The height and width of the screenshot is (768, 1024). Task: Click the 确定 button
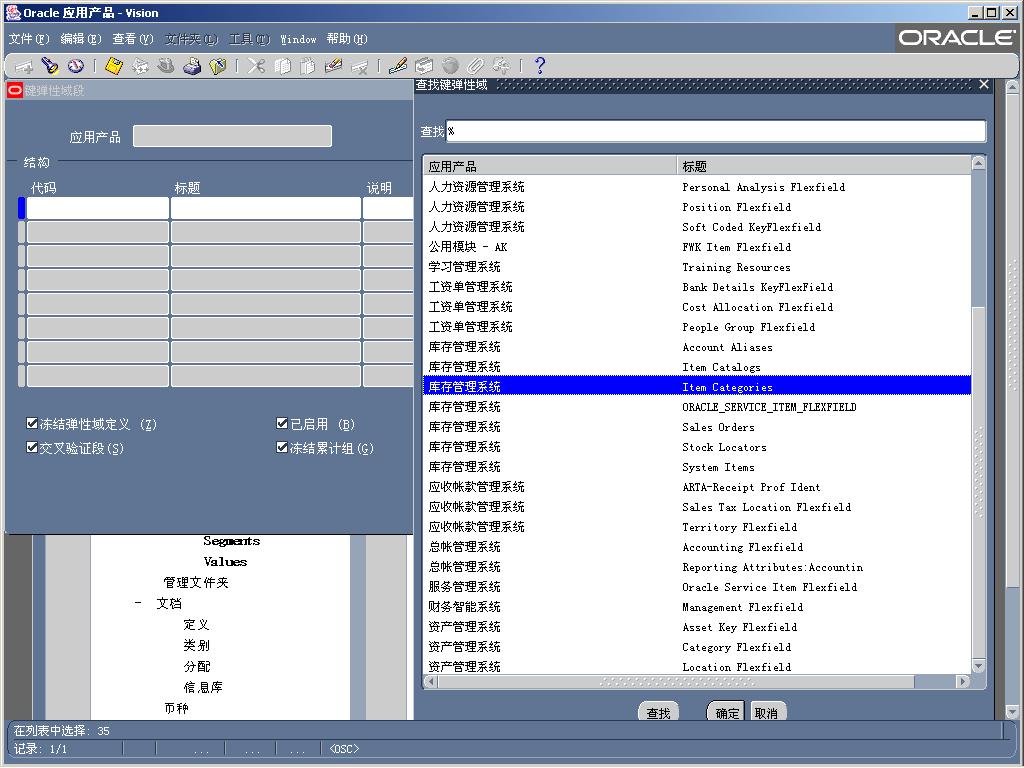coord(728,712)
